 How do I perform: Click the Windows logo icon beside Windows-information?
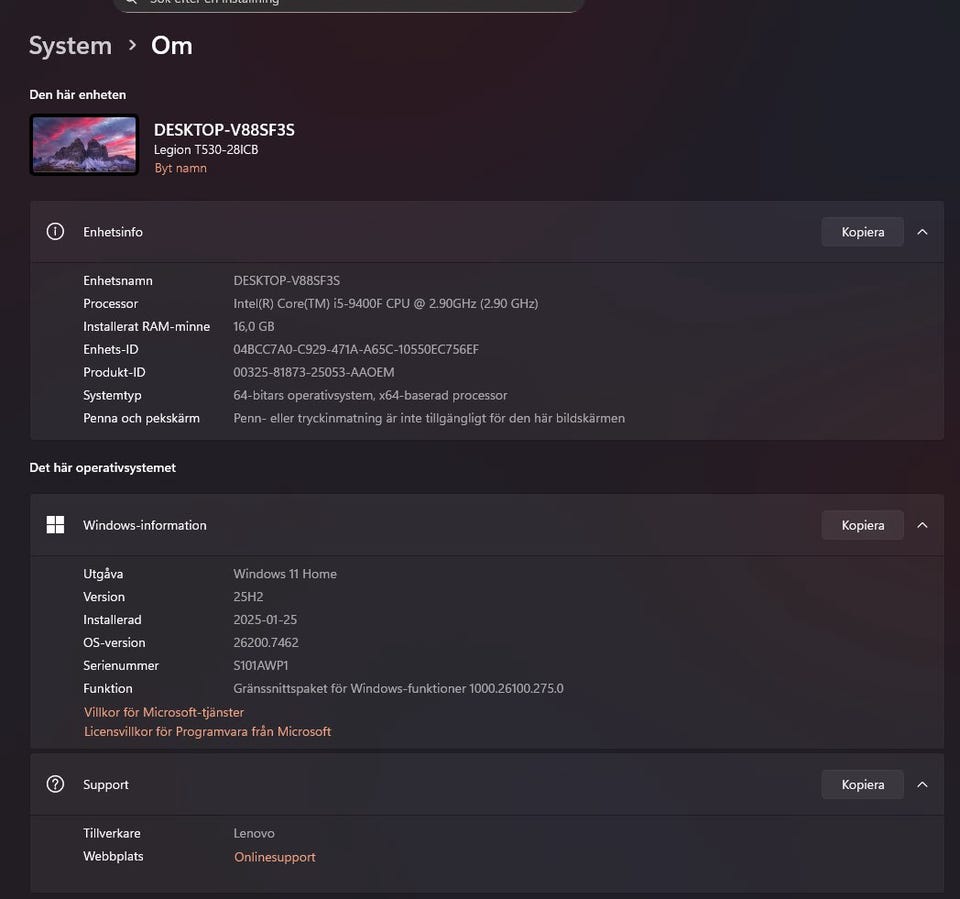click(55, 525)
